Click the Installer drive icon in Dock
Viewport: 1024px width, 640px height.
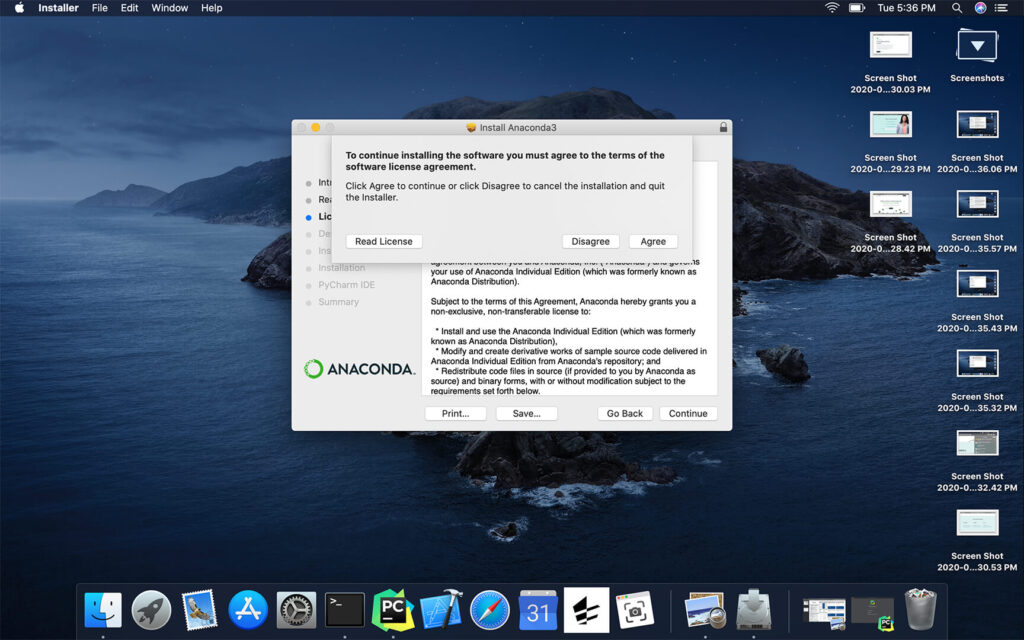coord(754,611)
